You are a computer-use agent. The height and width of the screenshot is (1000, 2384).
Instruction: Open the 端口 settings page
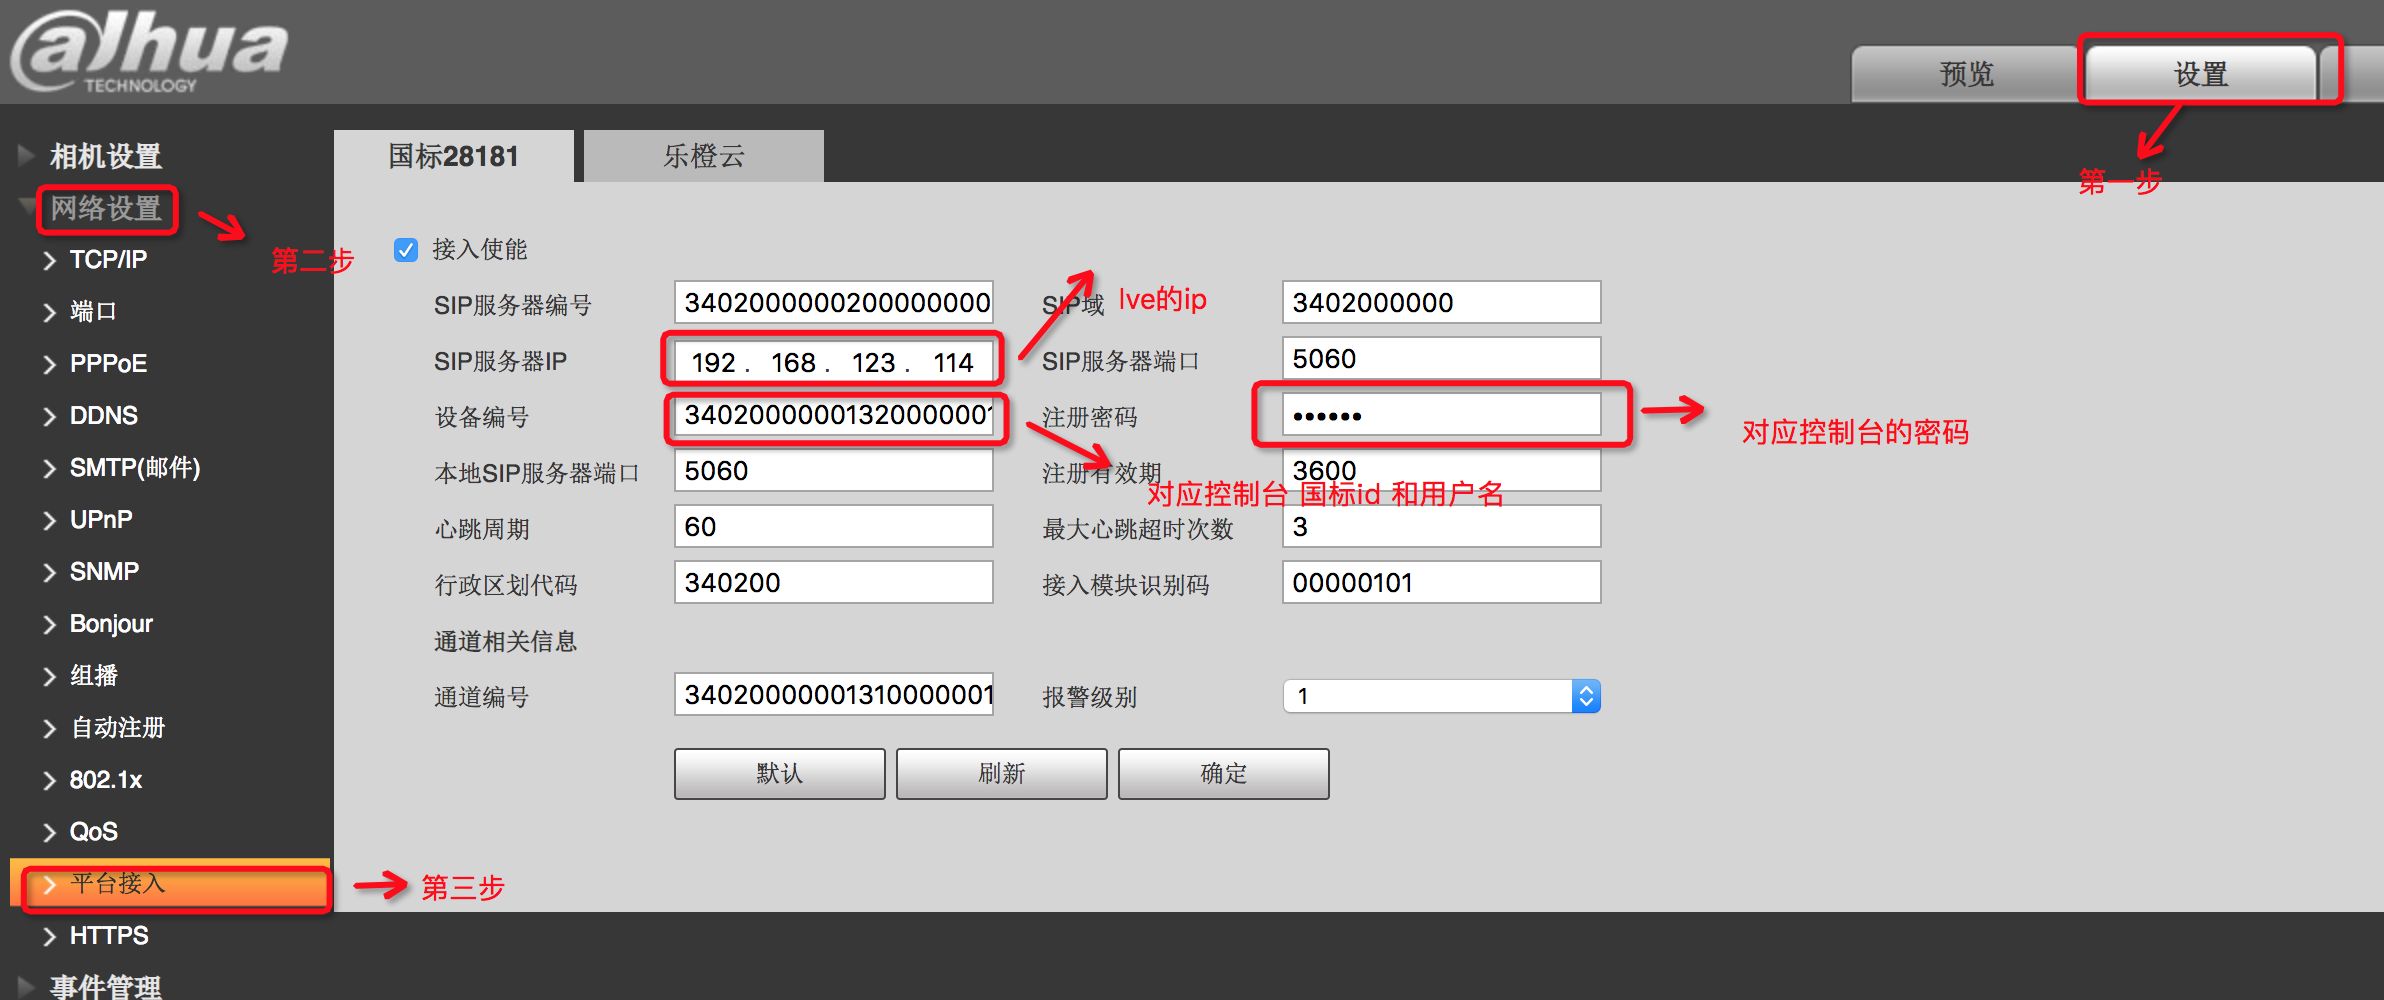coord(93,312)
